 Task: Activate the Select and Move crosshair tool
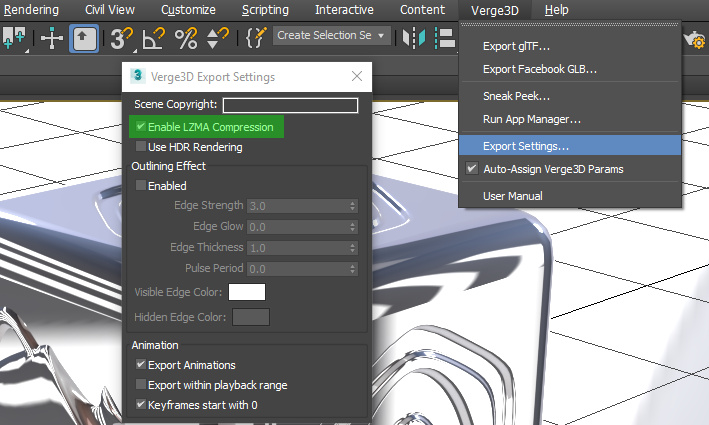point(52,38)
